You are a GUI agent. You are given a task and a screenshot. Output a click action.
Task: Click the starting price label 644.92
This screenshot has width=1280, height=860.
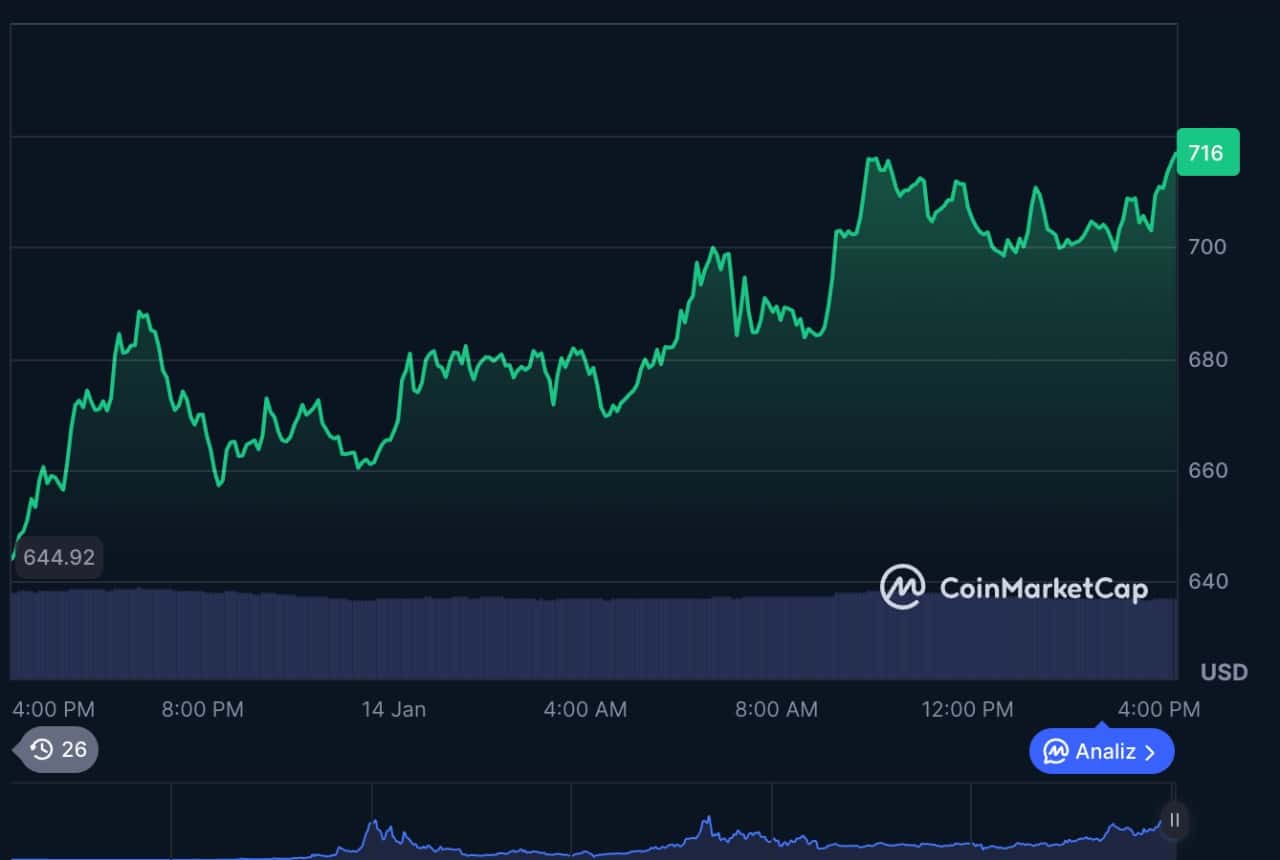[x=59, y=557]
